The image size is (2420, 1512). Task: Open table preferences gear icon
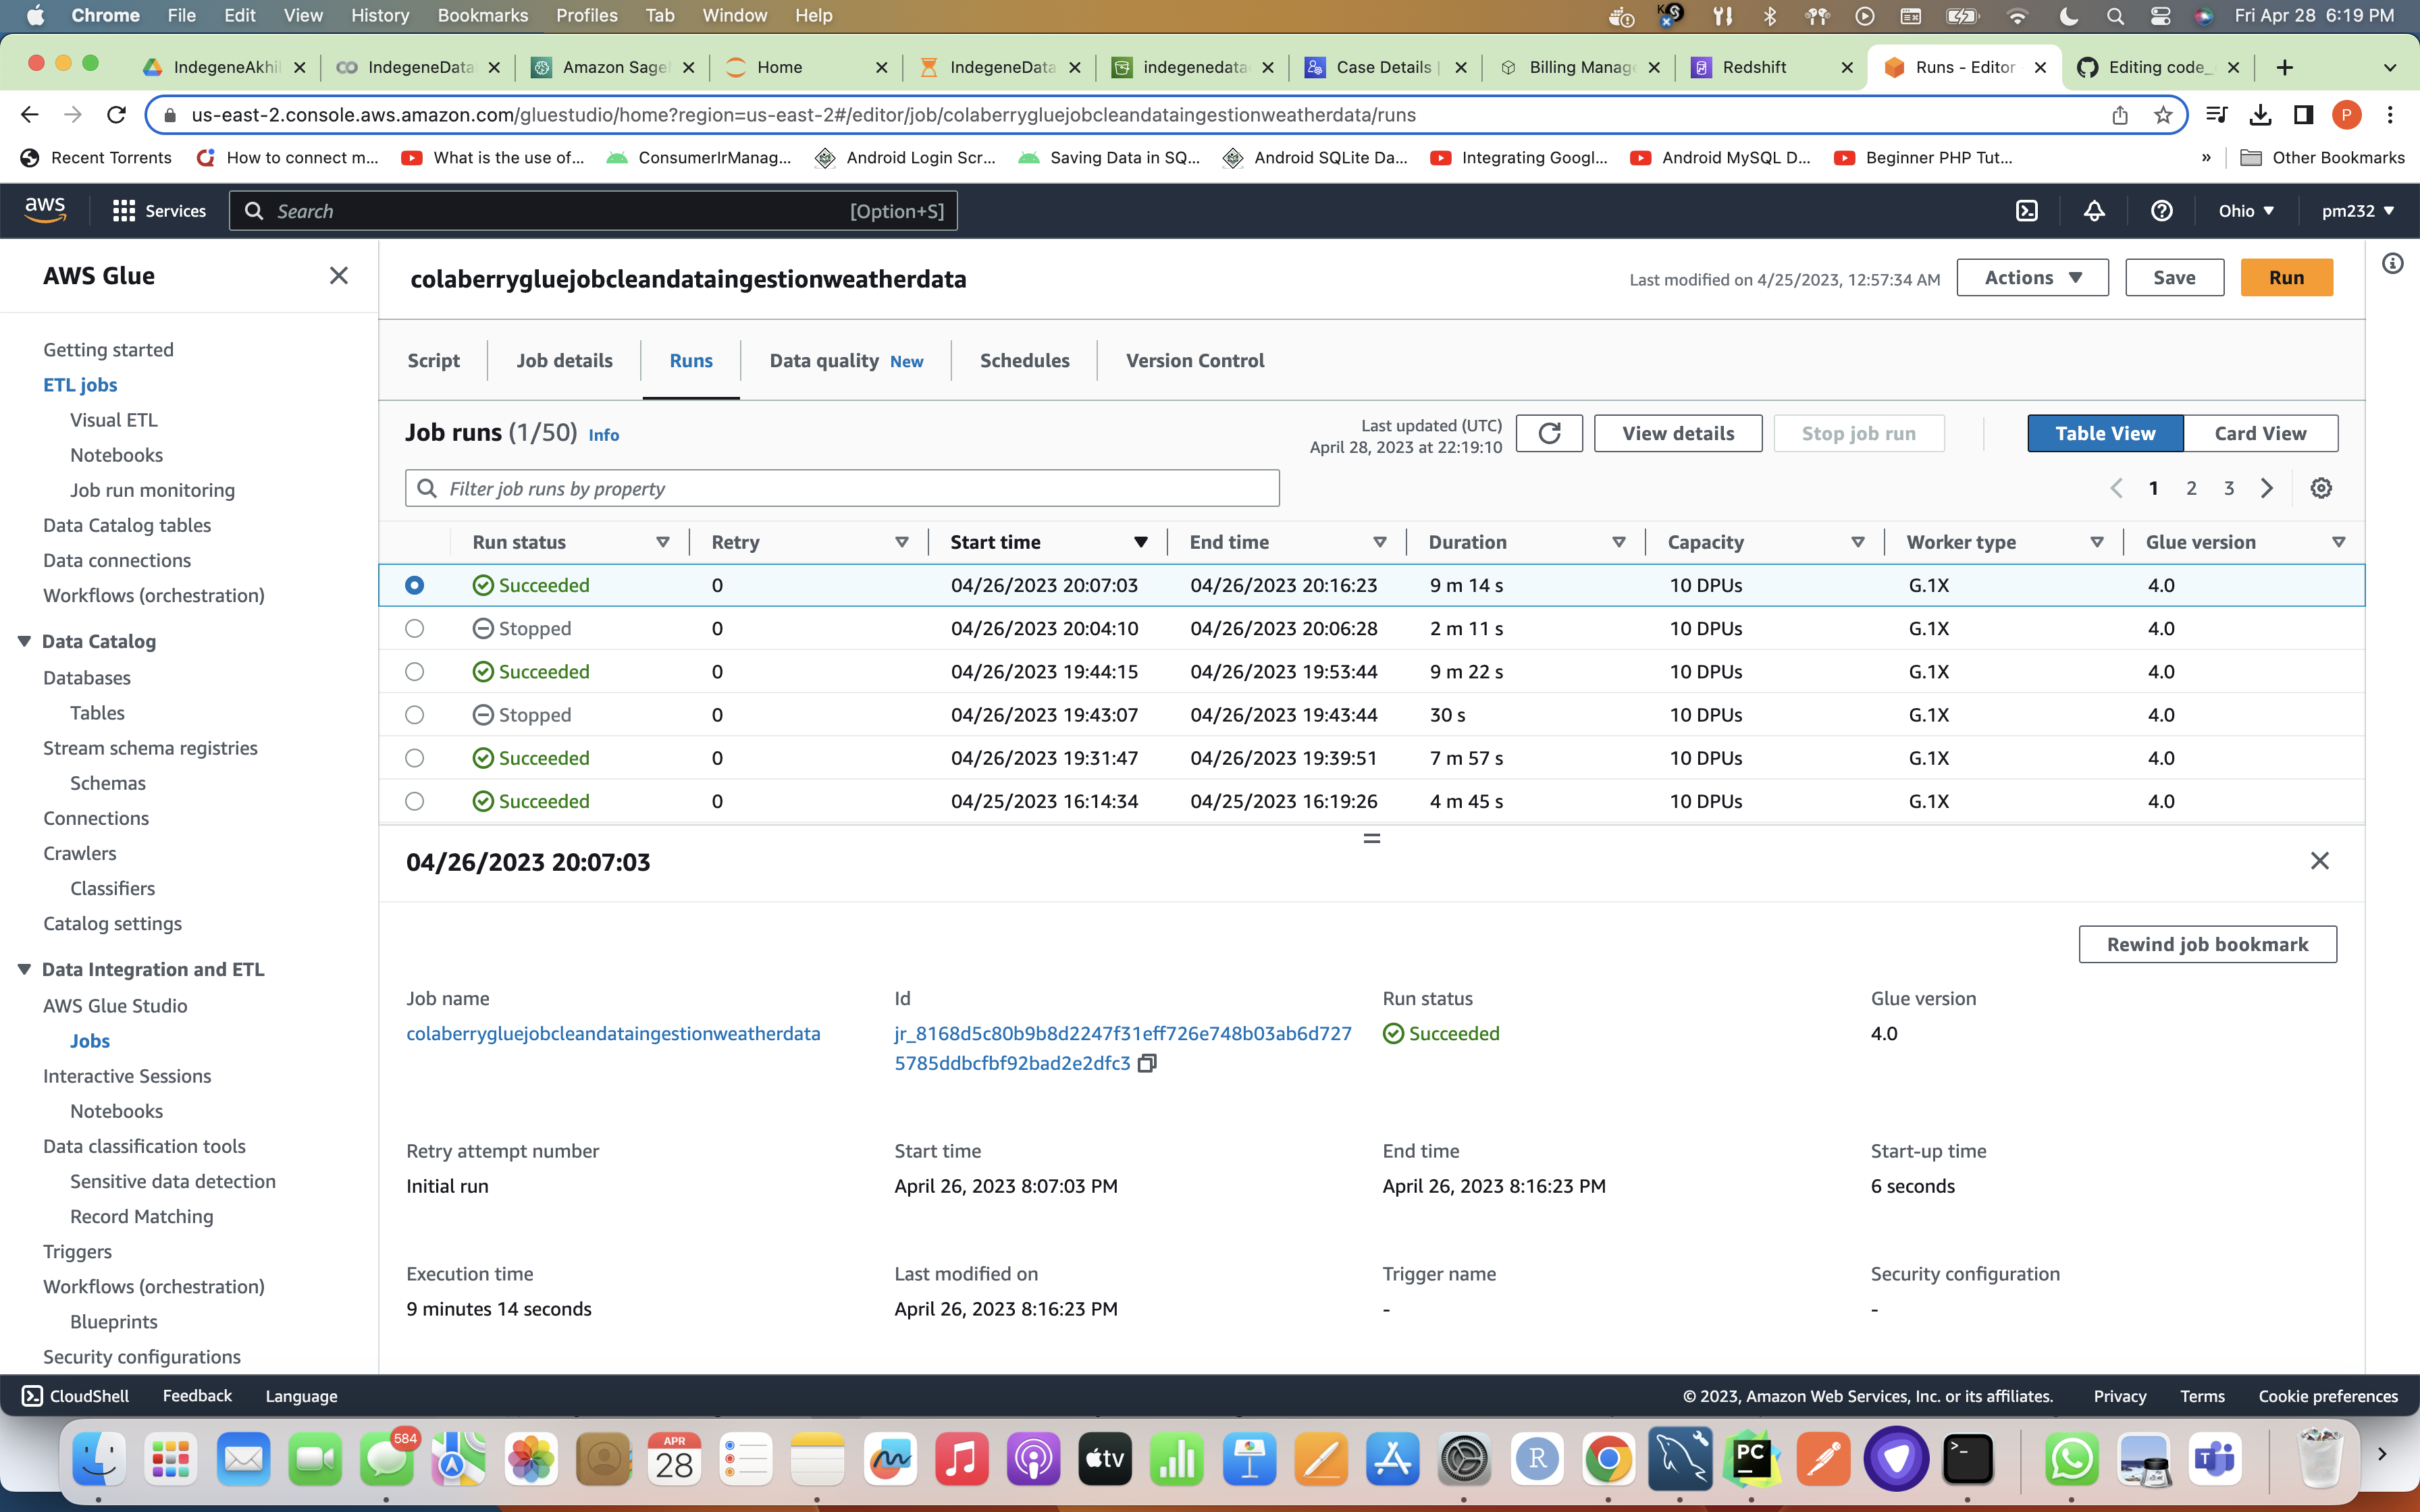[x=2321, y=488]
